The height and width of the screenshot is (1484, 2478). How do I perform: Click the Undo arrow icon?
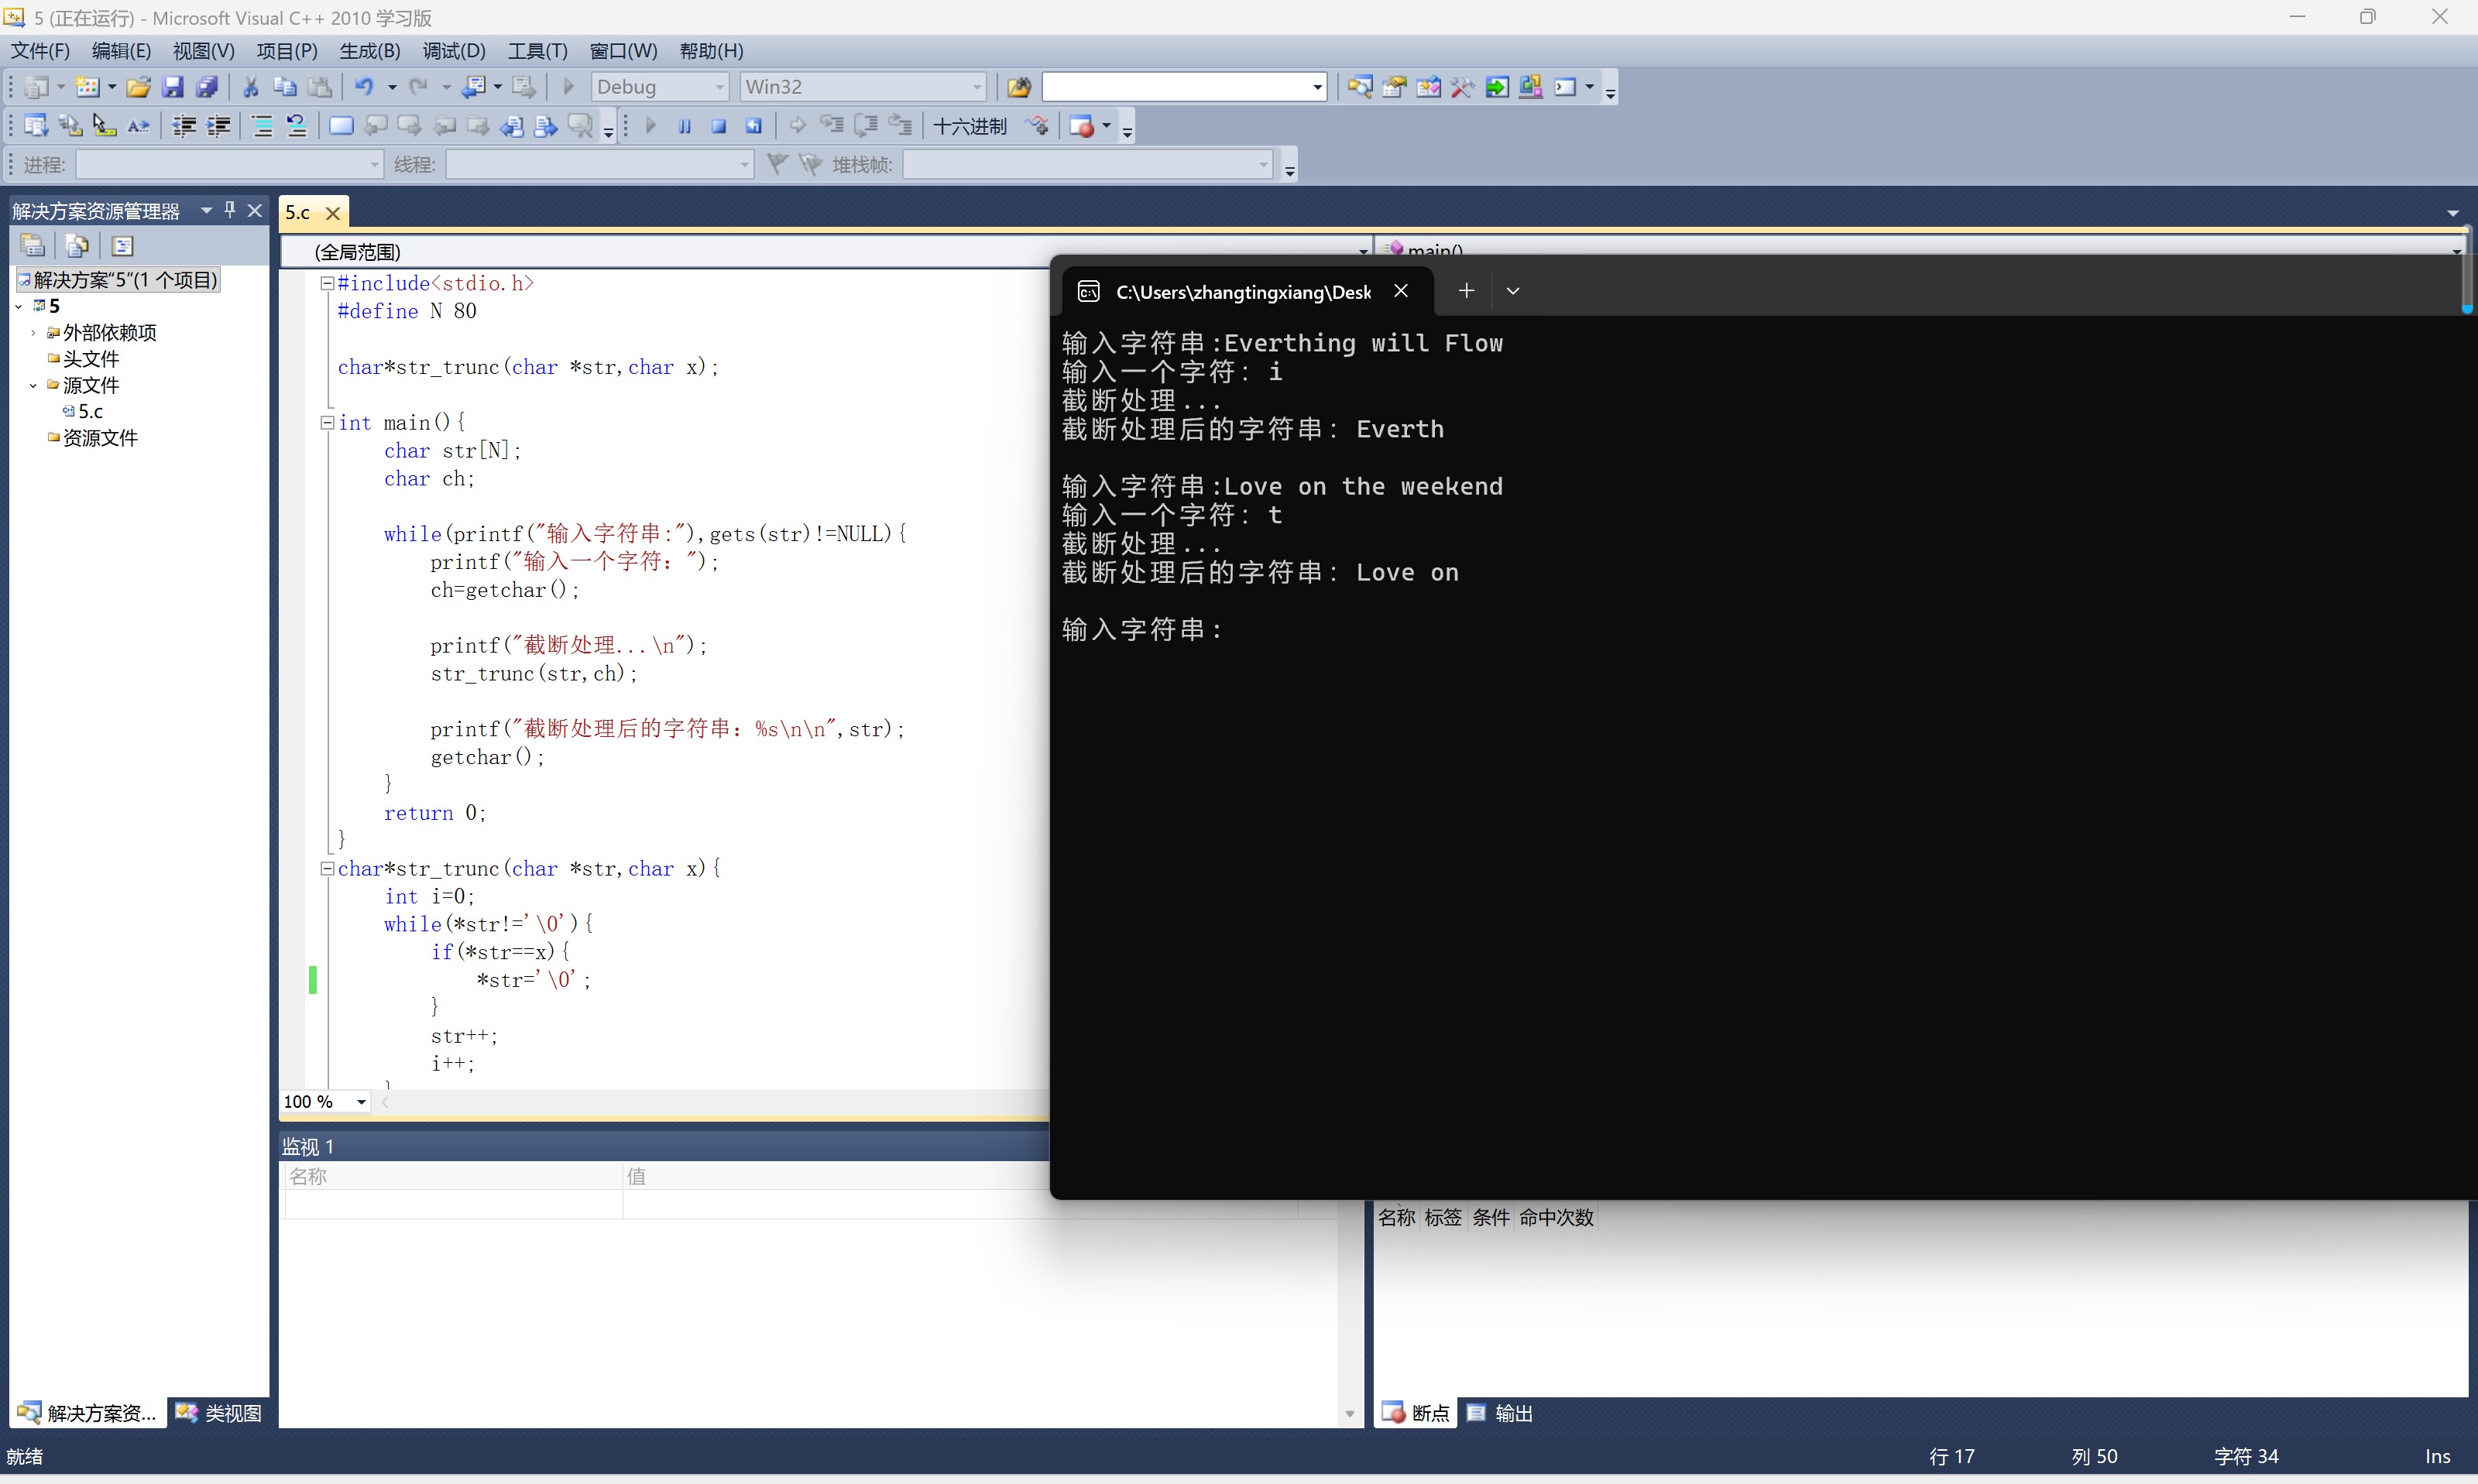(x=365, y=87)
